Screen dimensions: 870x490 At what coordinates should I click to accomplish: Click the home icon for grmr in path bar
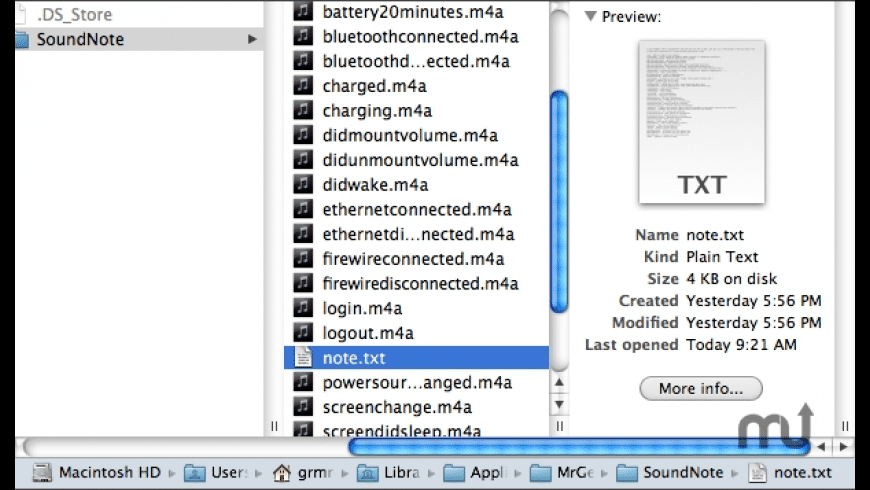click(282, 473)
